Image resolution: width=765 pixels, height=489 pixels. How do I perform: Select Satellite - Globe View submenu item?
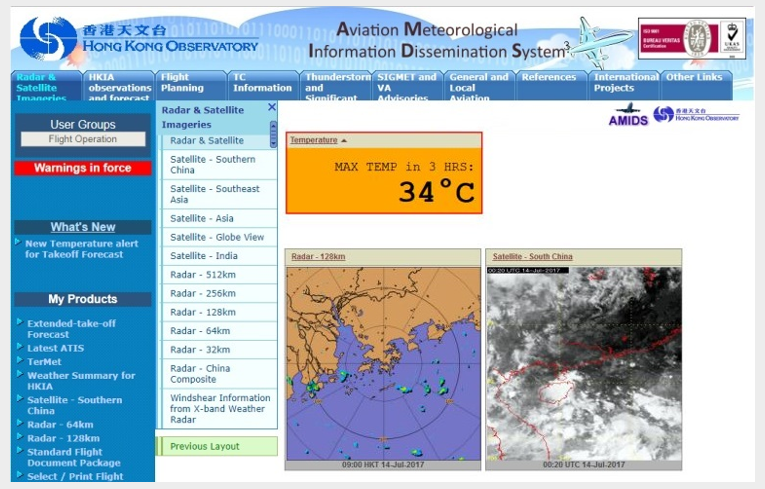pos(219,237)
